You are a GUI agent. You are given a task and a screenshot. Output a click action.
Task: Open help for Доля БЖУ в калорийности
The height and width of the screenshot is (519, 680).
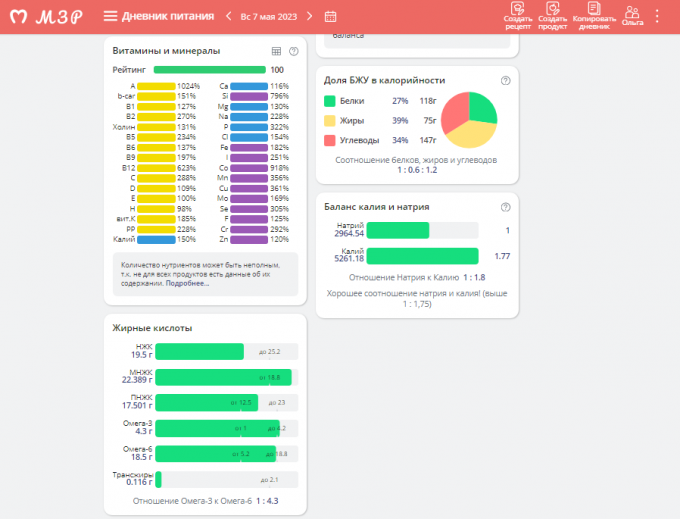pos(505,81)
